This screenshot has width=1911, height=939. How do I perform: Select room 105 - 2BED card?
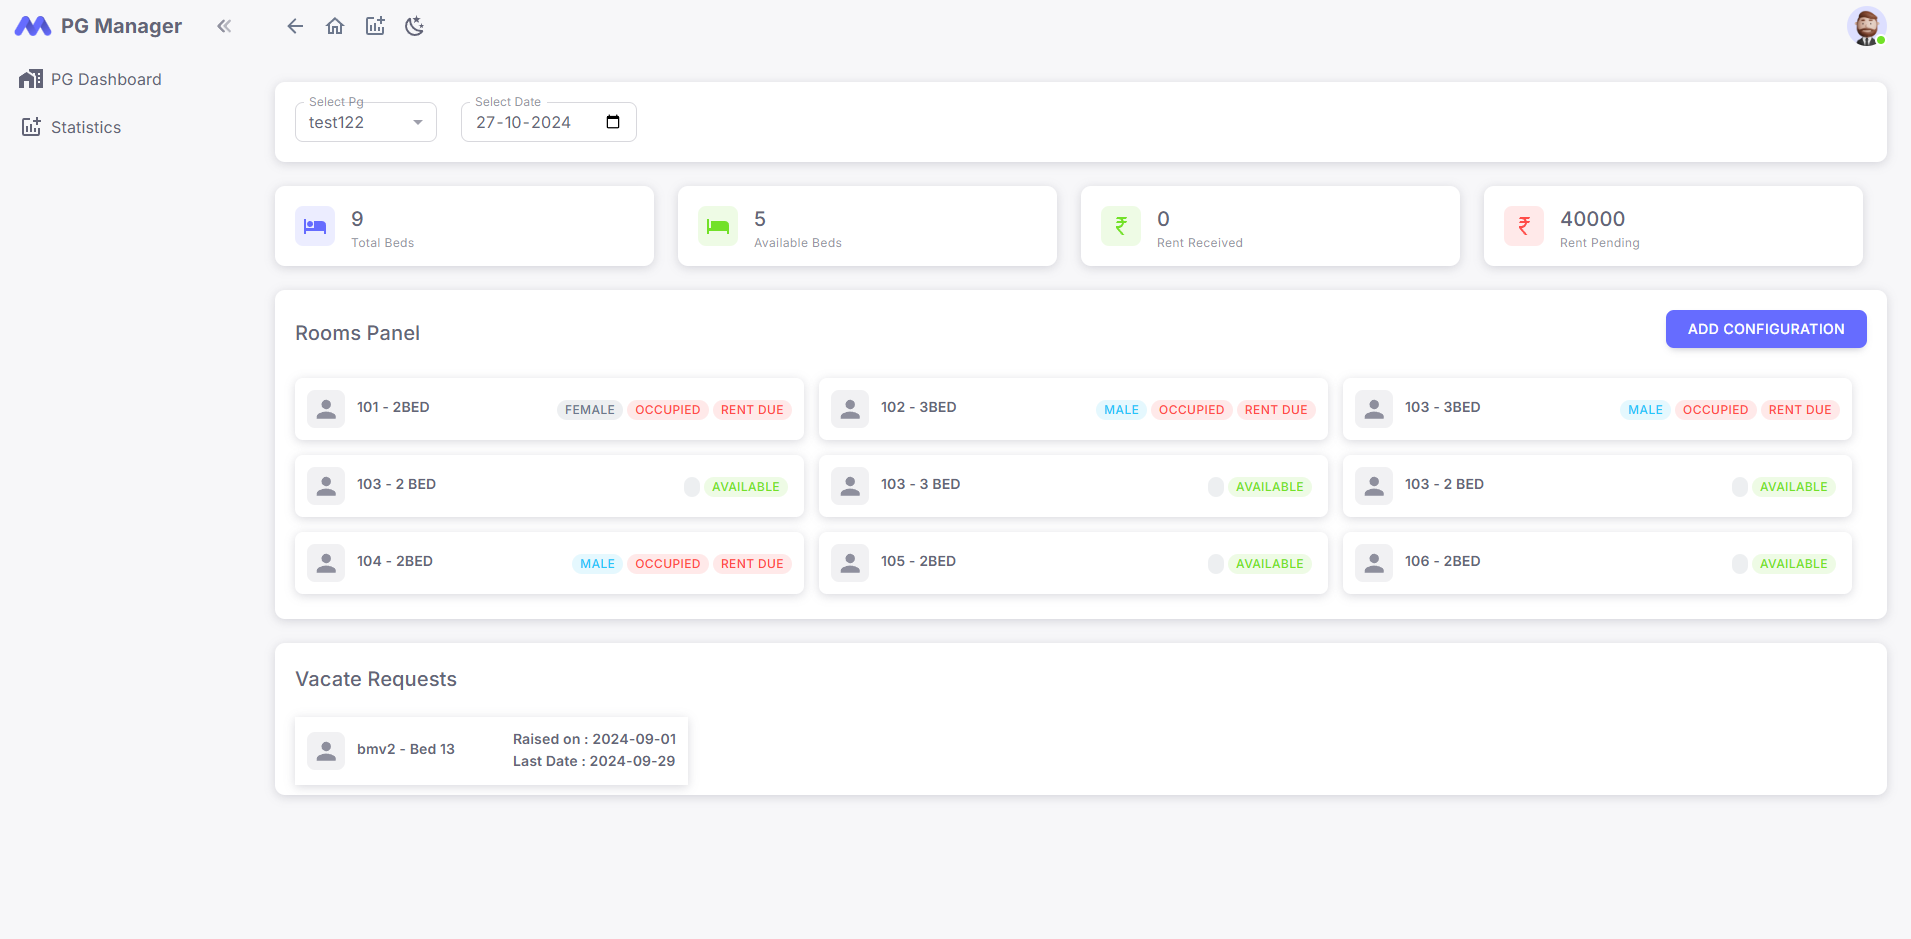pos(1073,562)
